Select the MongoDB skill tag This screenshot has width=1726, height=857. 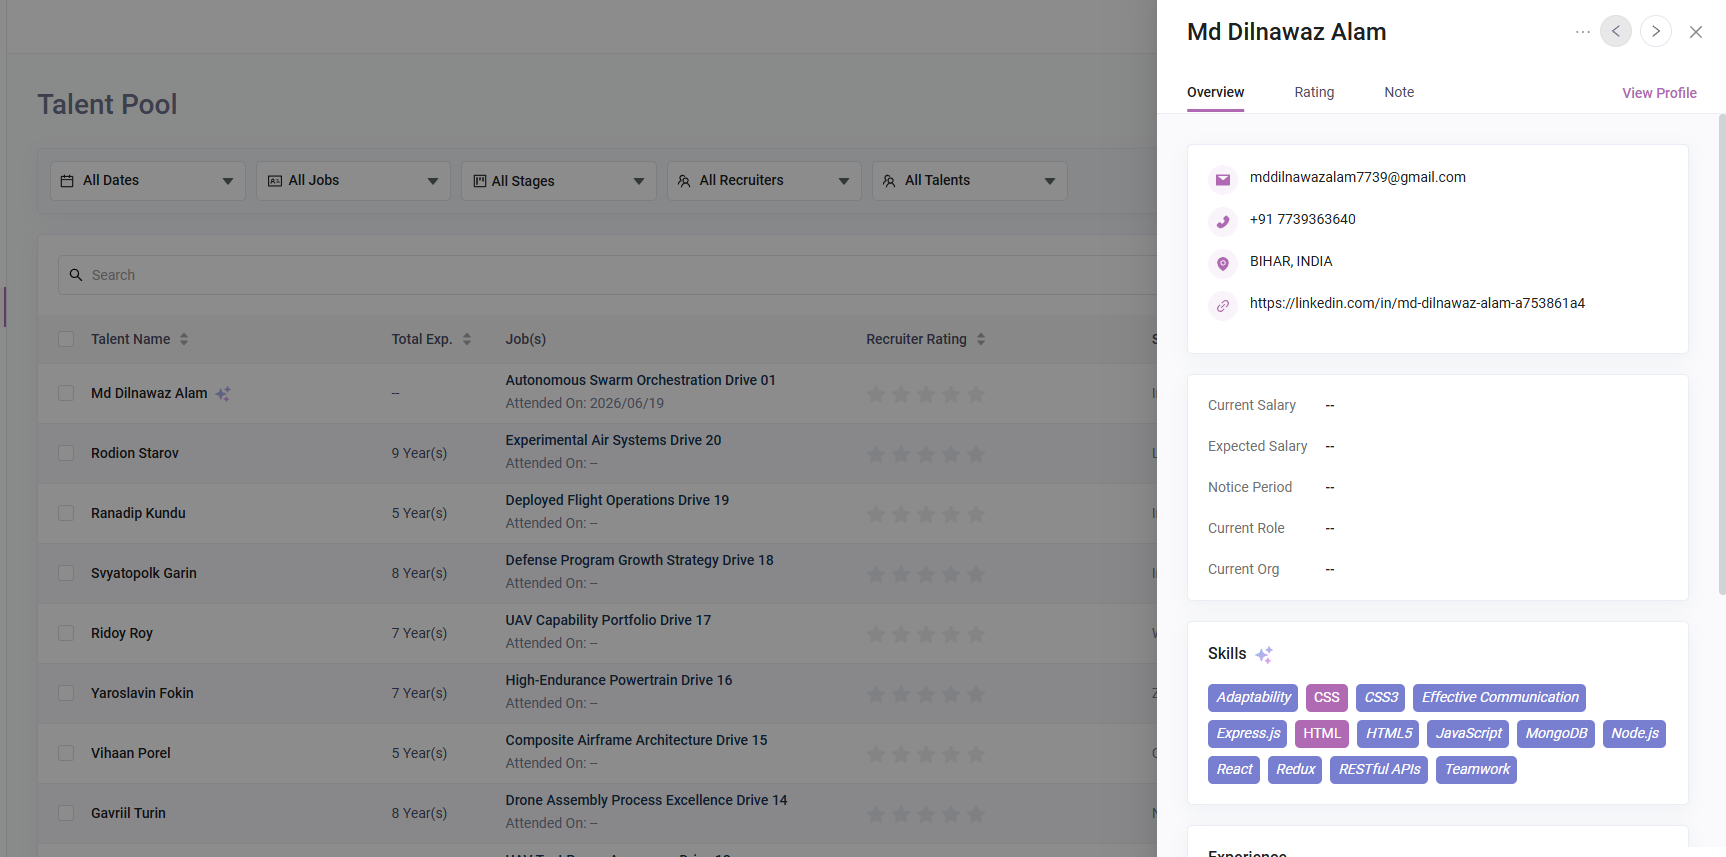point(1556,734)
